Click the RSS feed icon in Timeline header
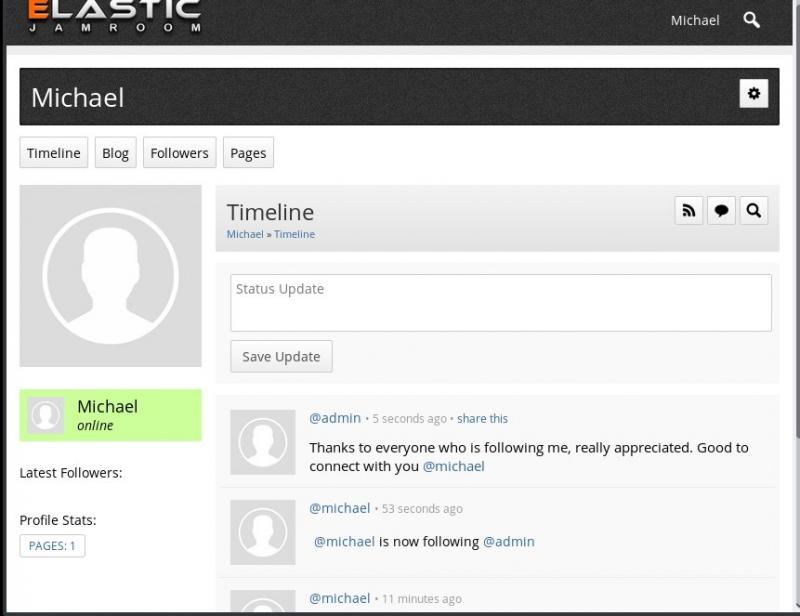Screen dimensions: 800x616 [689, 210]
